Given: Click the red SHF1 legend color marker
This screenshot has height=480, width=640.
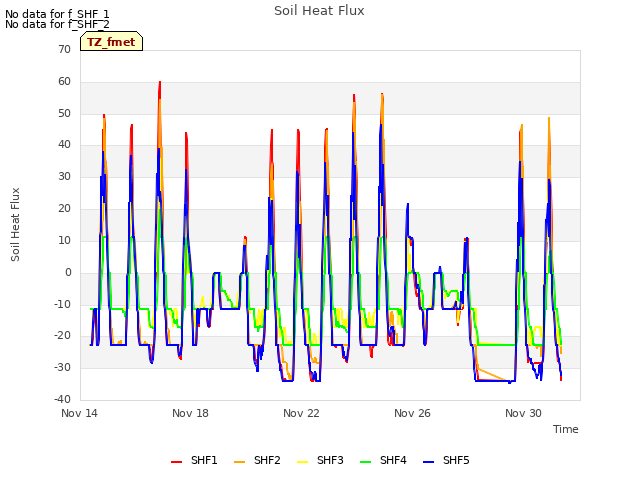Looking at the screenshot, I should pos(176,462).
